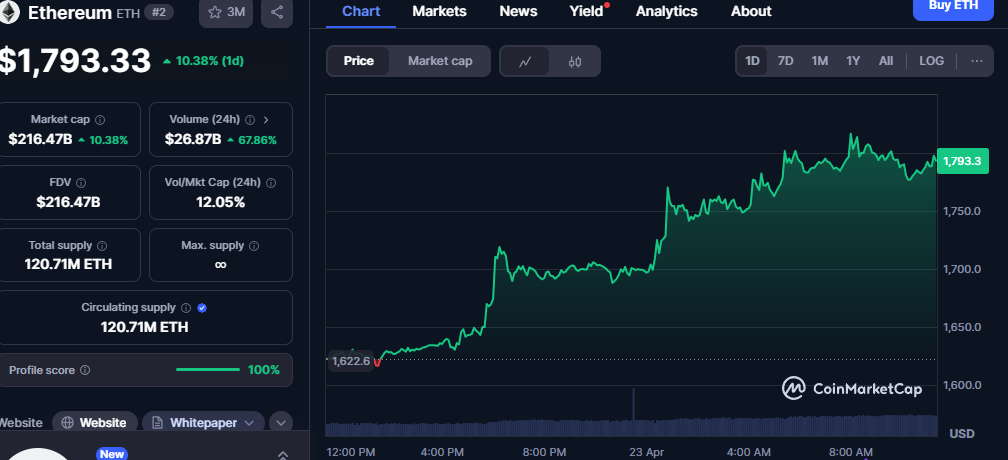Open the Ethereum Website link
This screenshot has width=1008, height=460.
94,423
